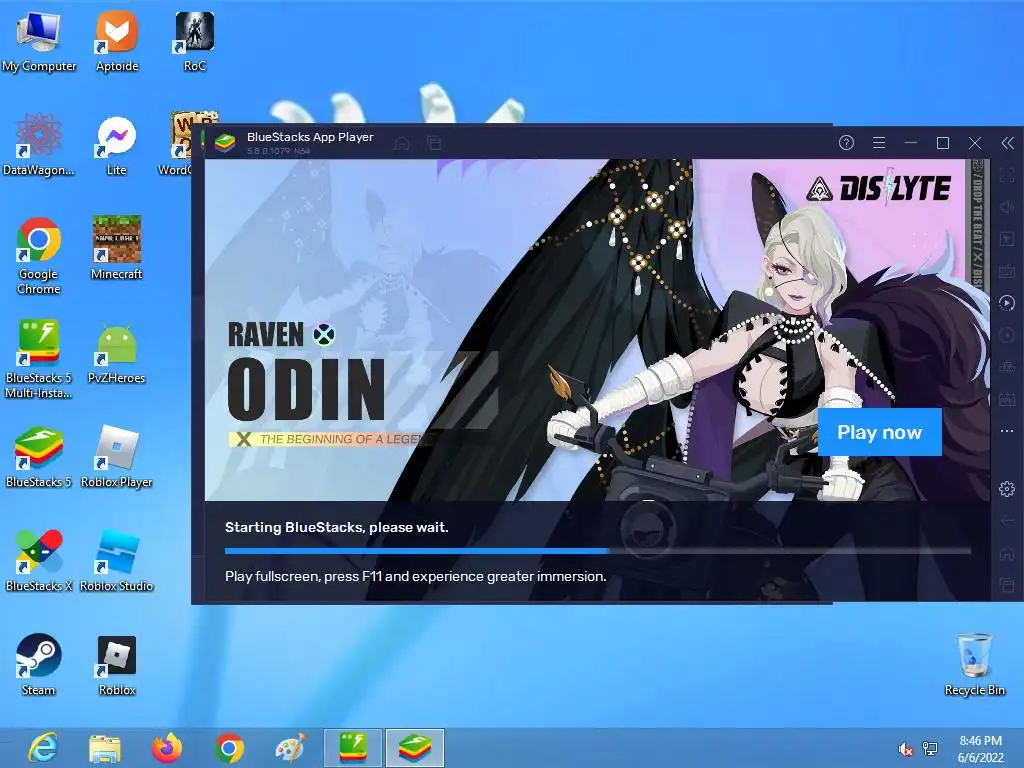Open the Recycle Bin
Screen dimensions: 1024x768
click(x=974, y=664)
